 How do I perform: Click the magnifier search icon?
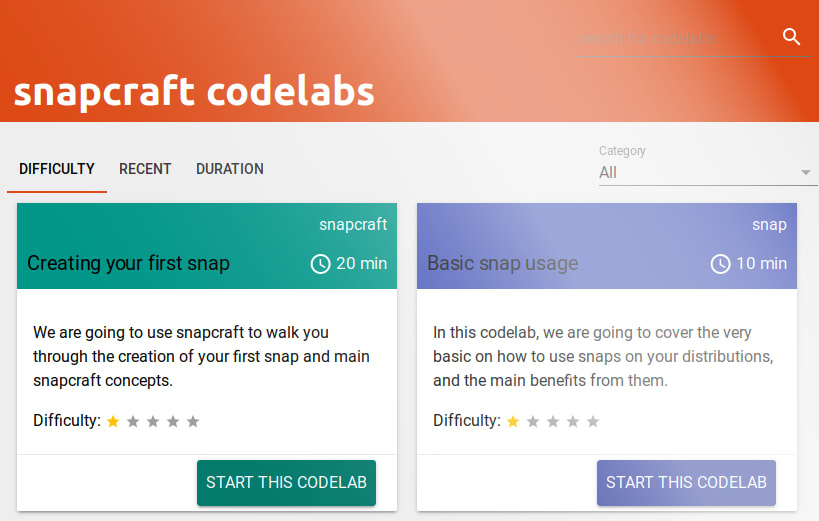coord(791,37)
